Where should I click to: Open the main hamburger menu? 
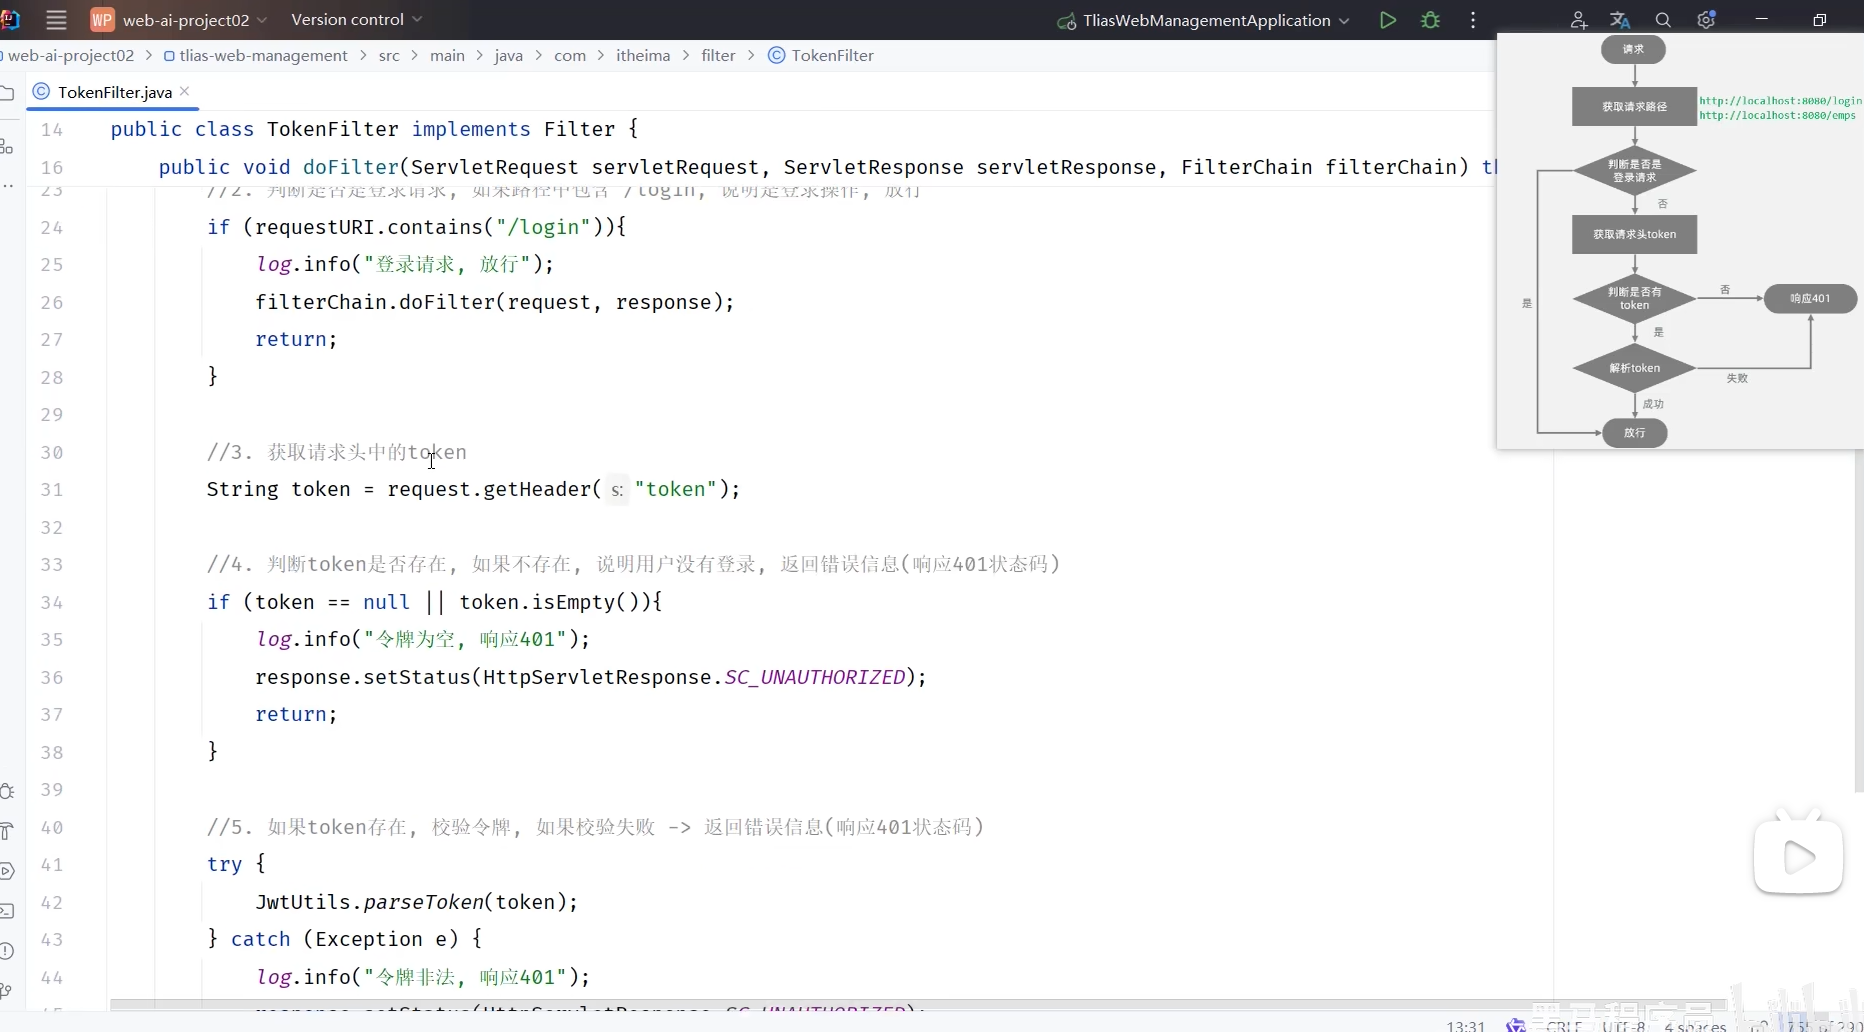click(56, 20)
